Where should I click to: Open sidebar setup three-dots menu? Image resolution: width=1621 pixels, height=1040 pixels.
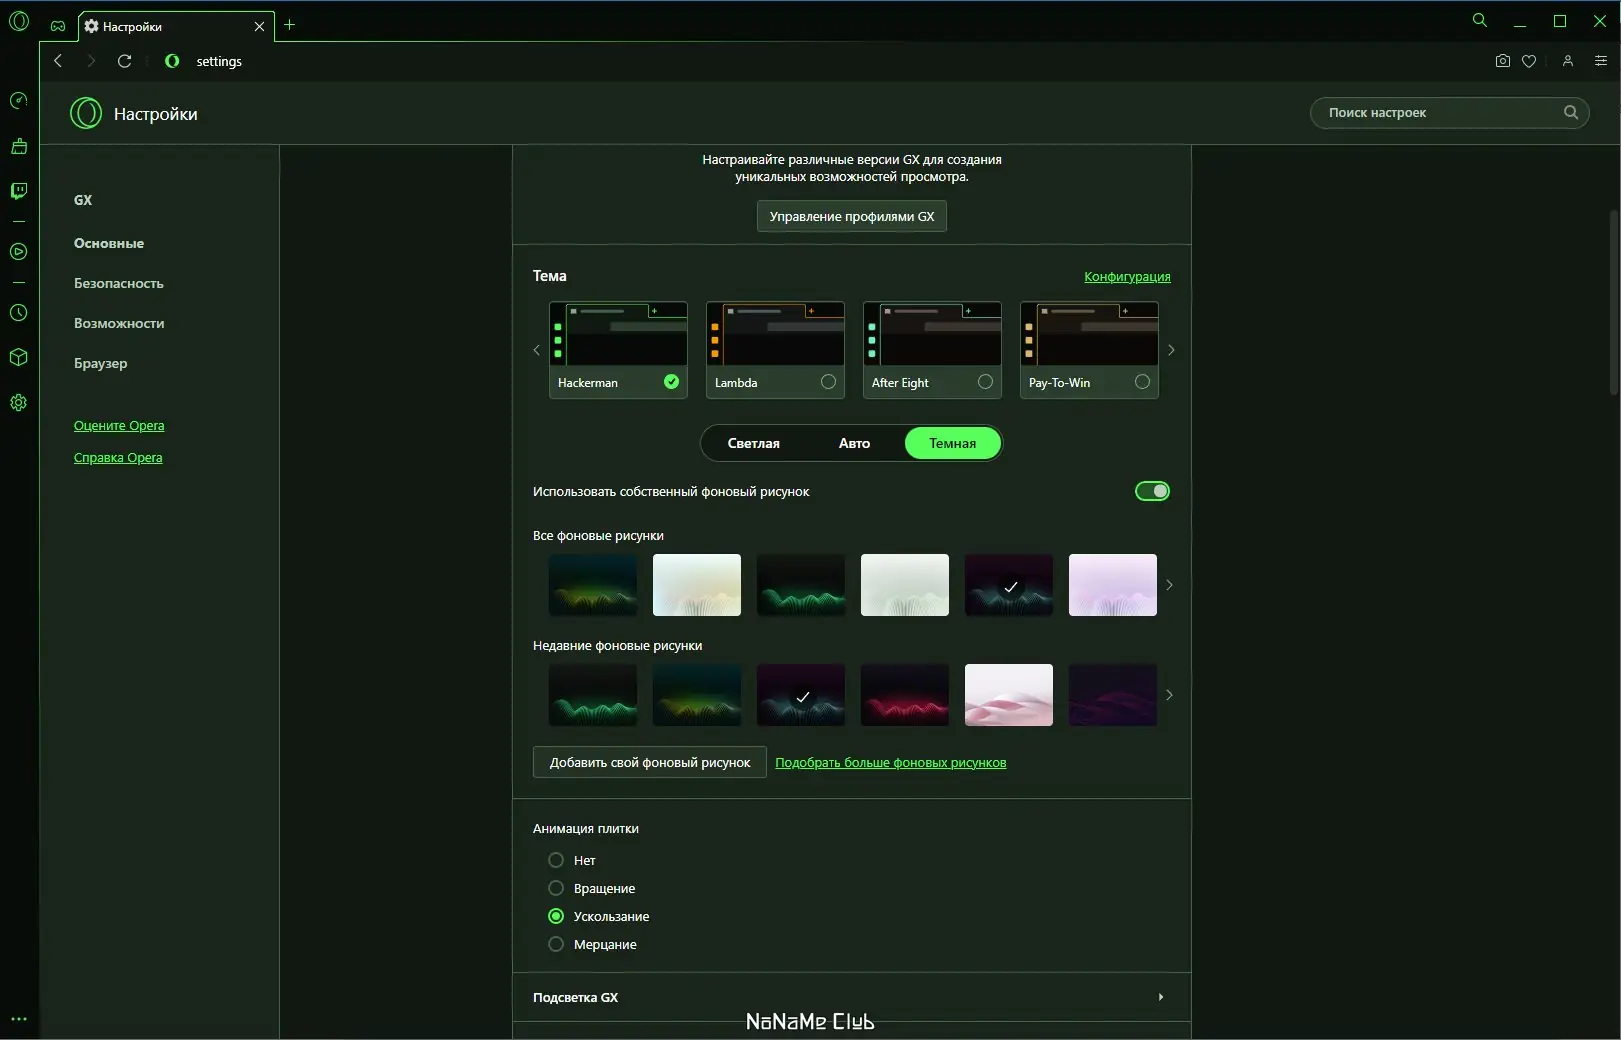(x=18, y=1019)
